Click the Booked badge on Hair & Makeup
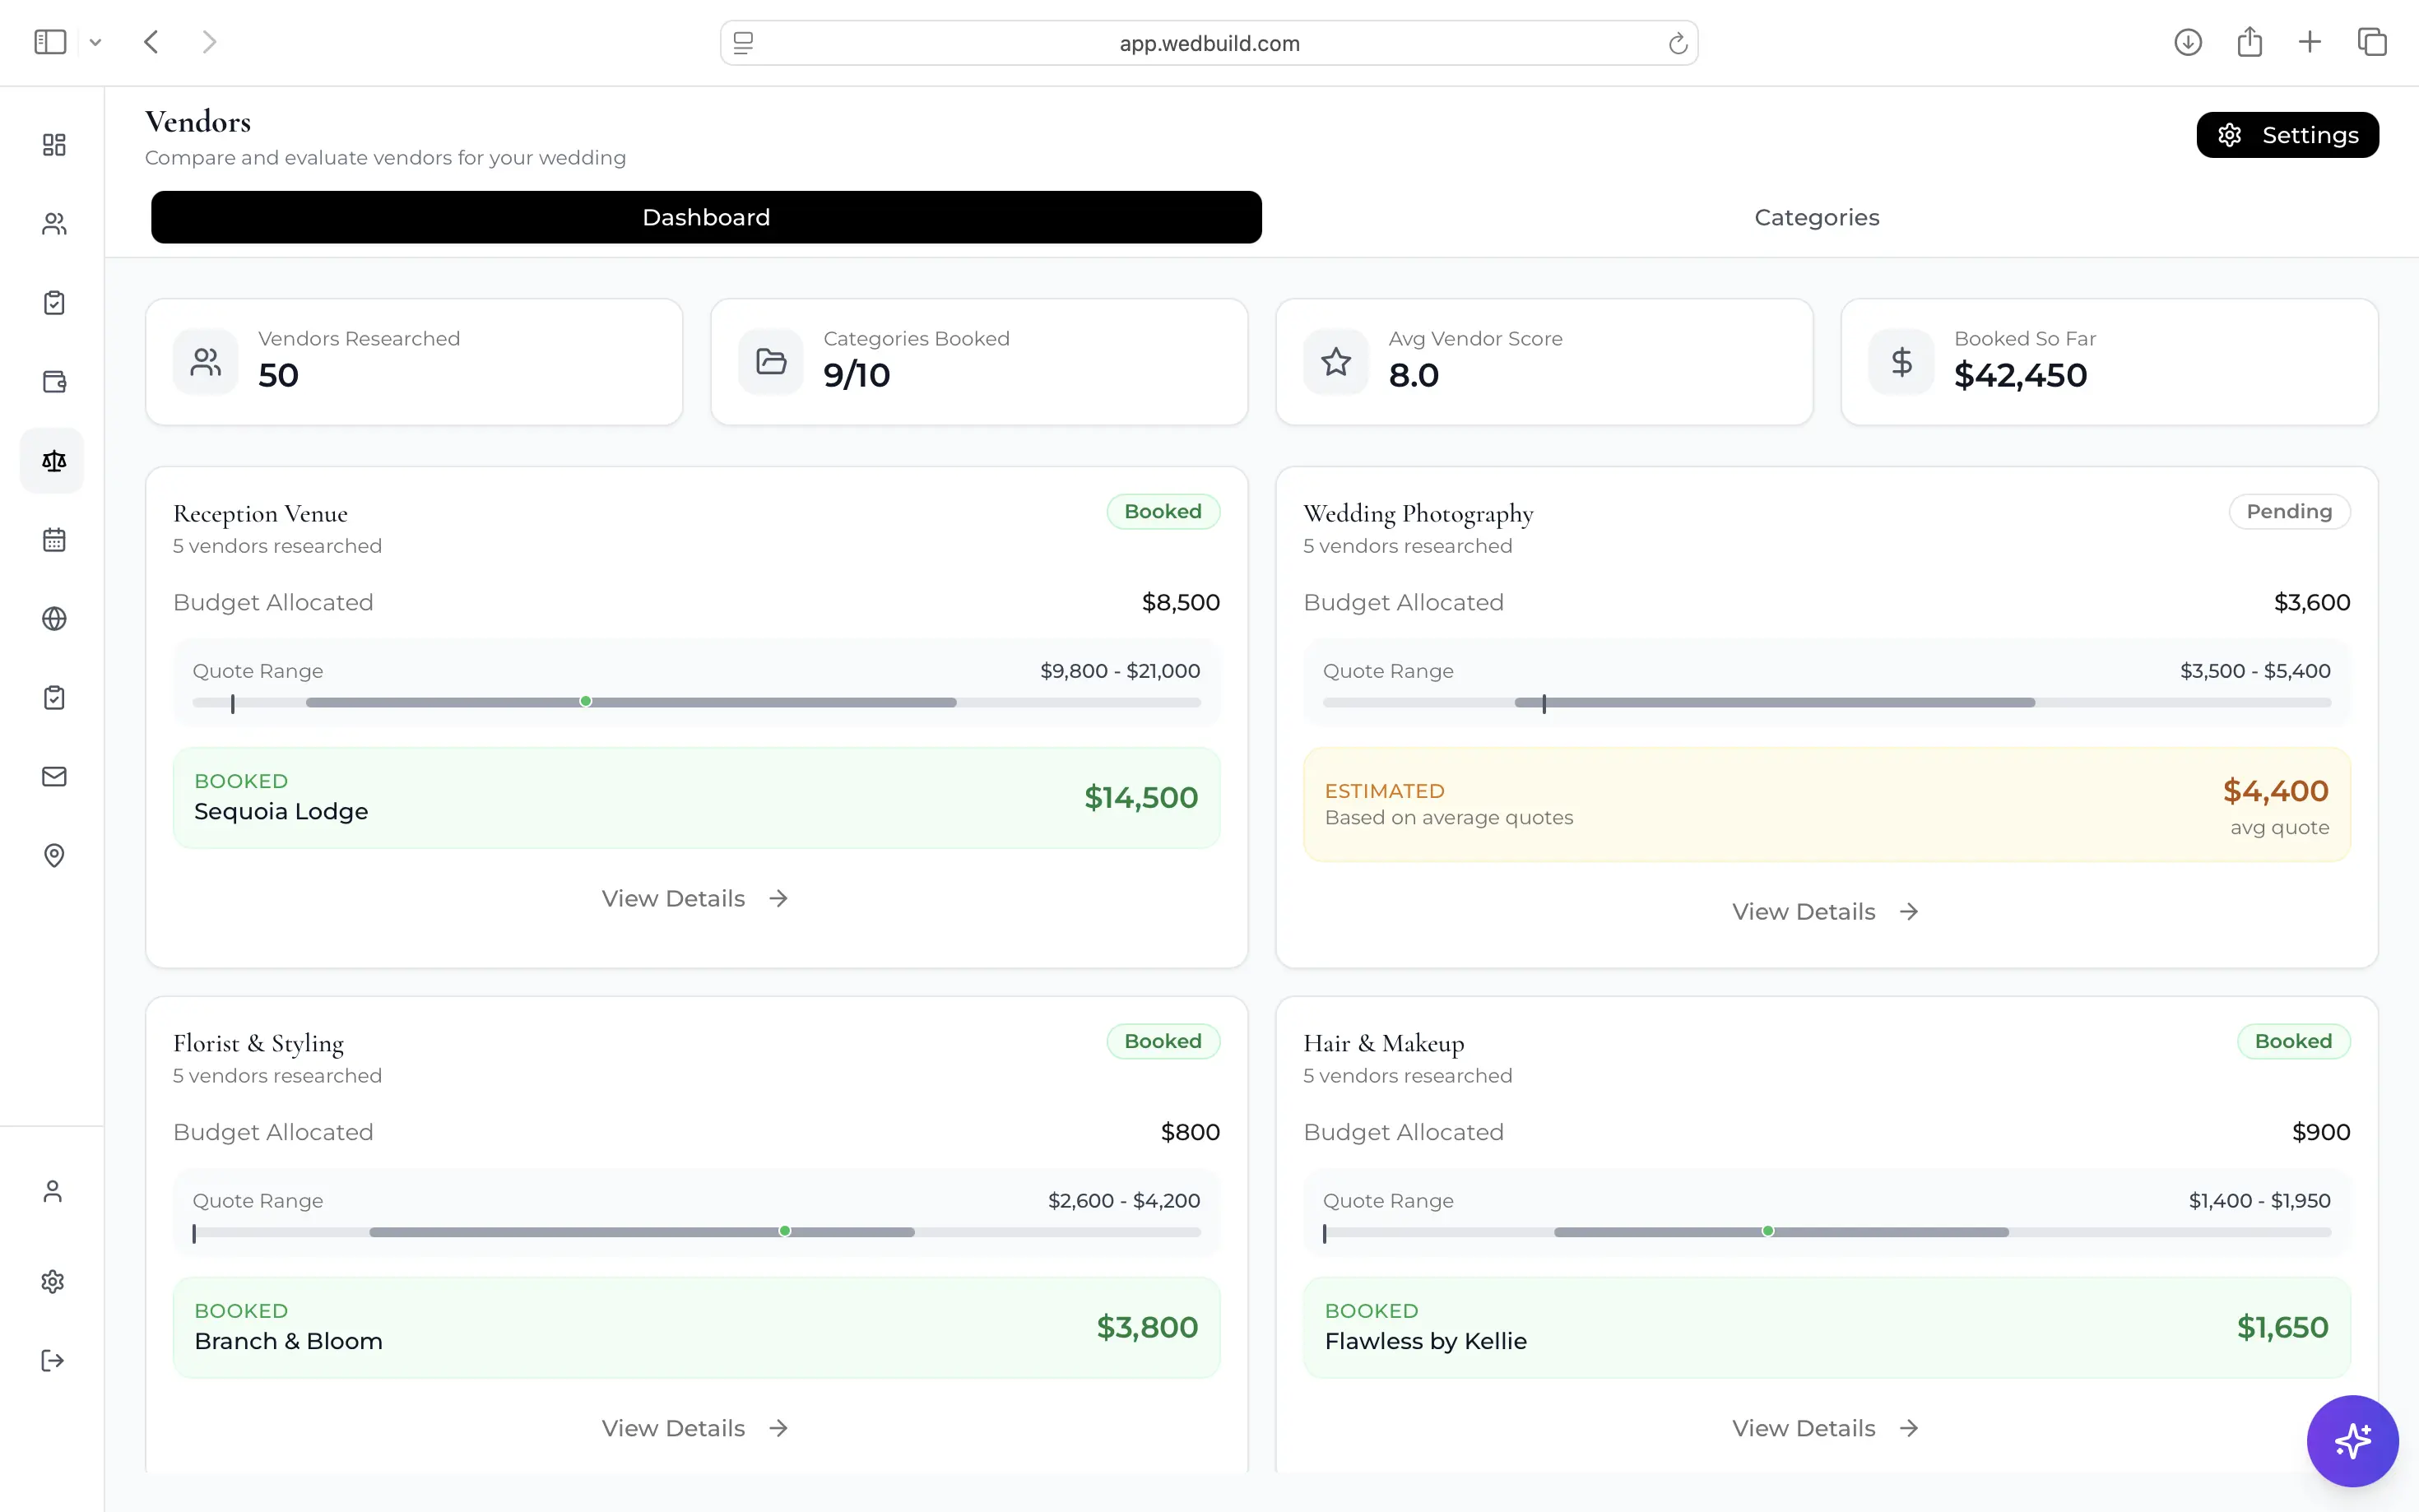 pos(2293,1041)
